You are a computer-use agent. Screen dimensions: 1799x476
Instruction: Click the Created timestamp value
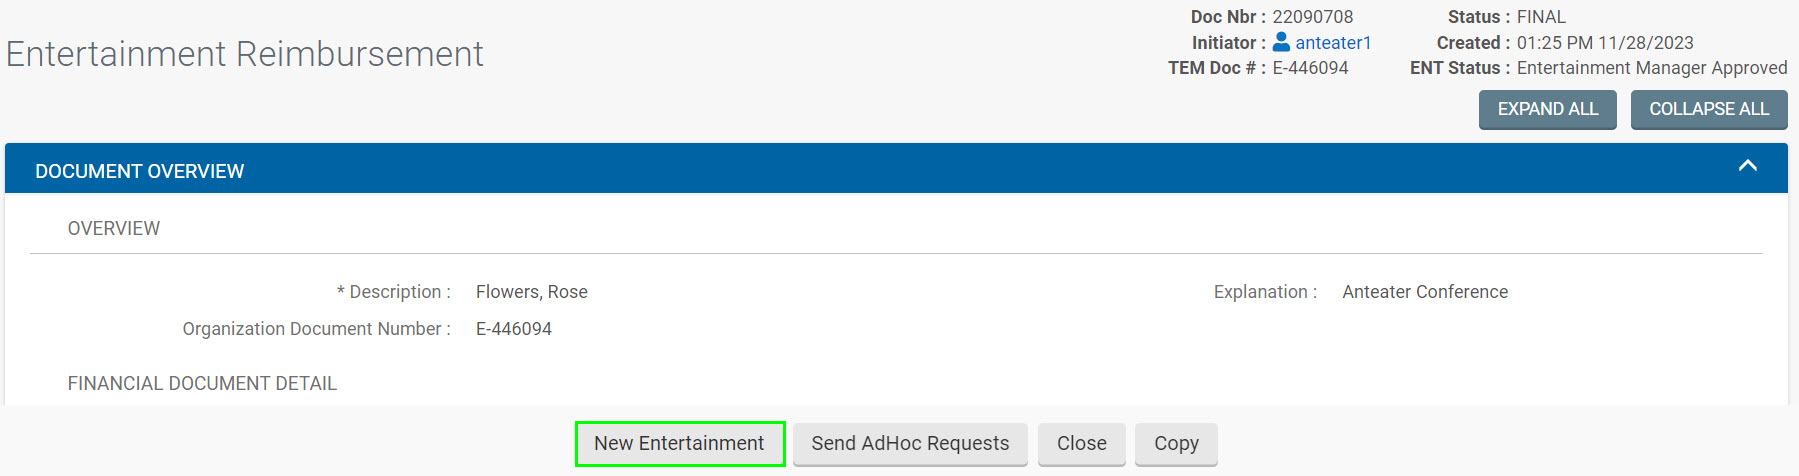(1605, 43)
